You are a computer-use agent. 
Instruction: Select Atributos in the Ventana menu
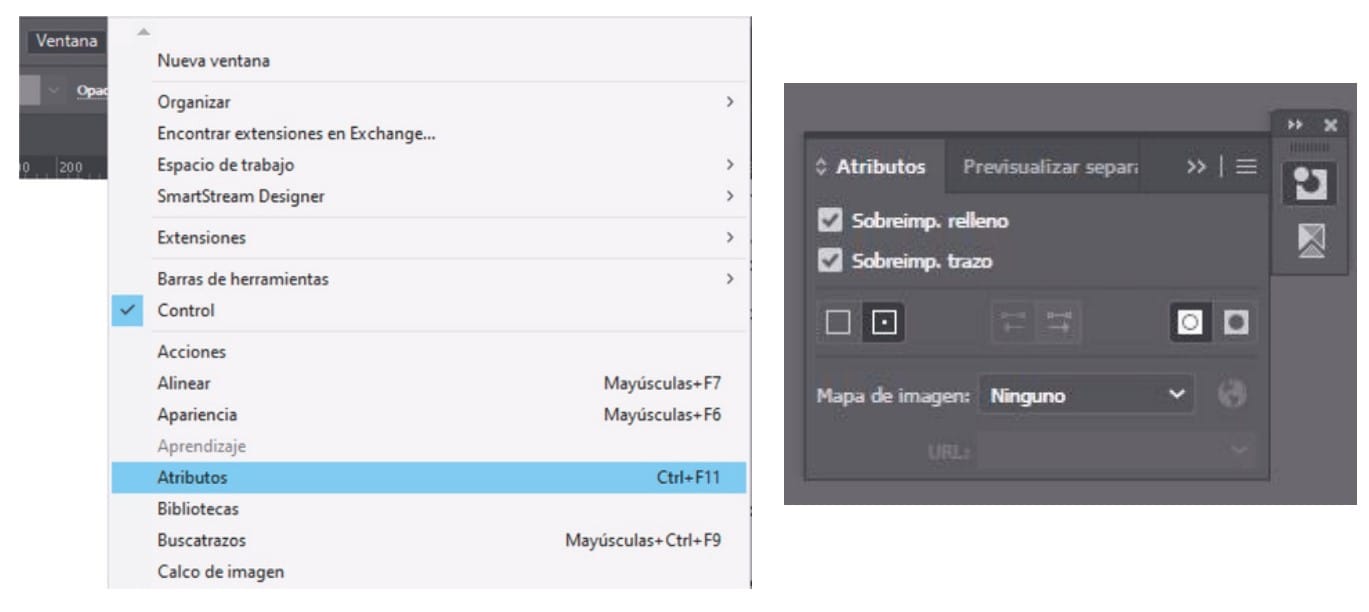pos(430,478)
